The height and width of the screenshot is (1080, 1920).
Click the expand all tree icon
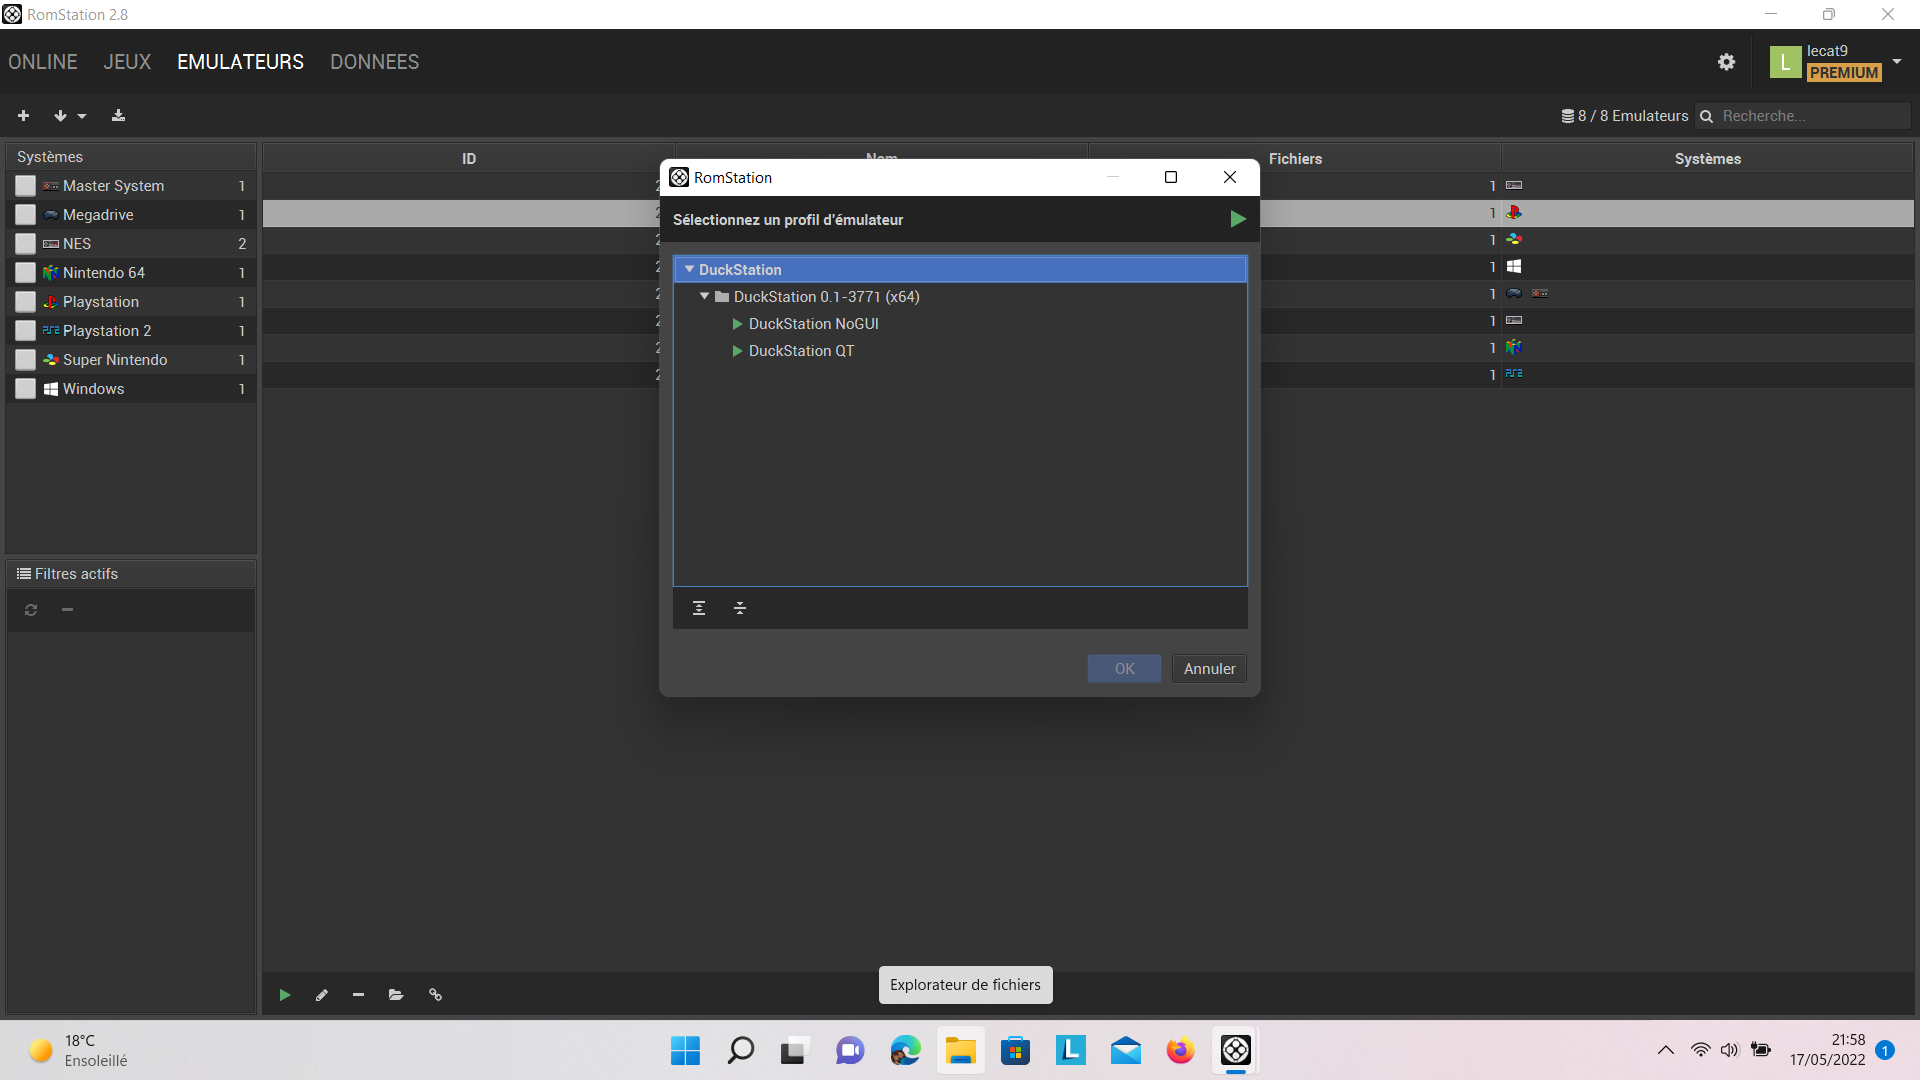[x=699, y=608]
